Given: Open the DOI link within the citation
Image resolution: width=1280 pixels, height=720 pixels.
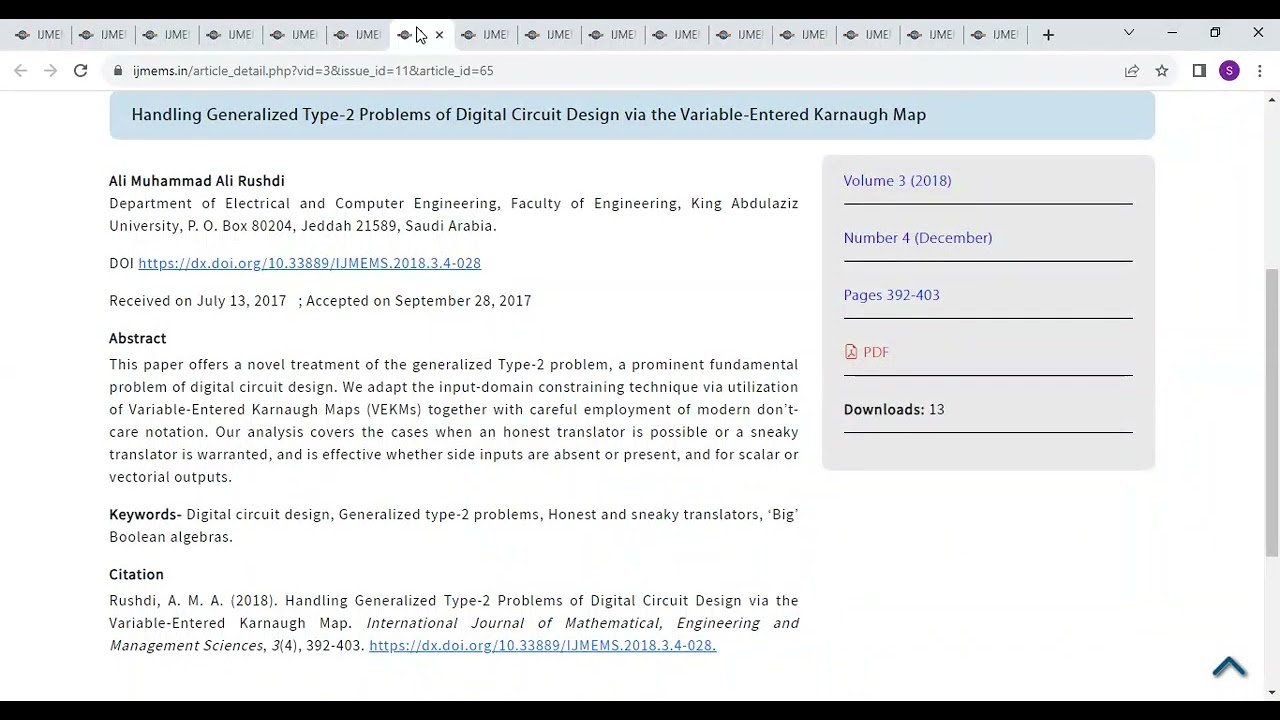Looking at the screenshot, I should (x=542, y=646).
